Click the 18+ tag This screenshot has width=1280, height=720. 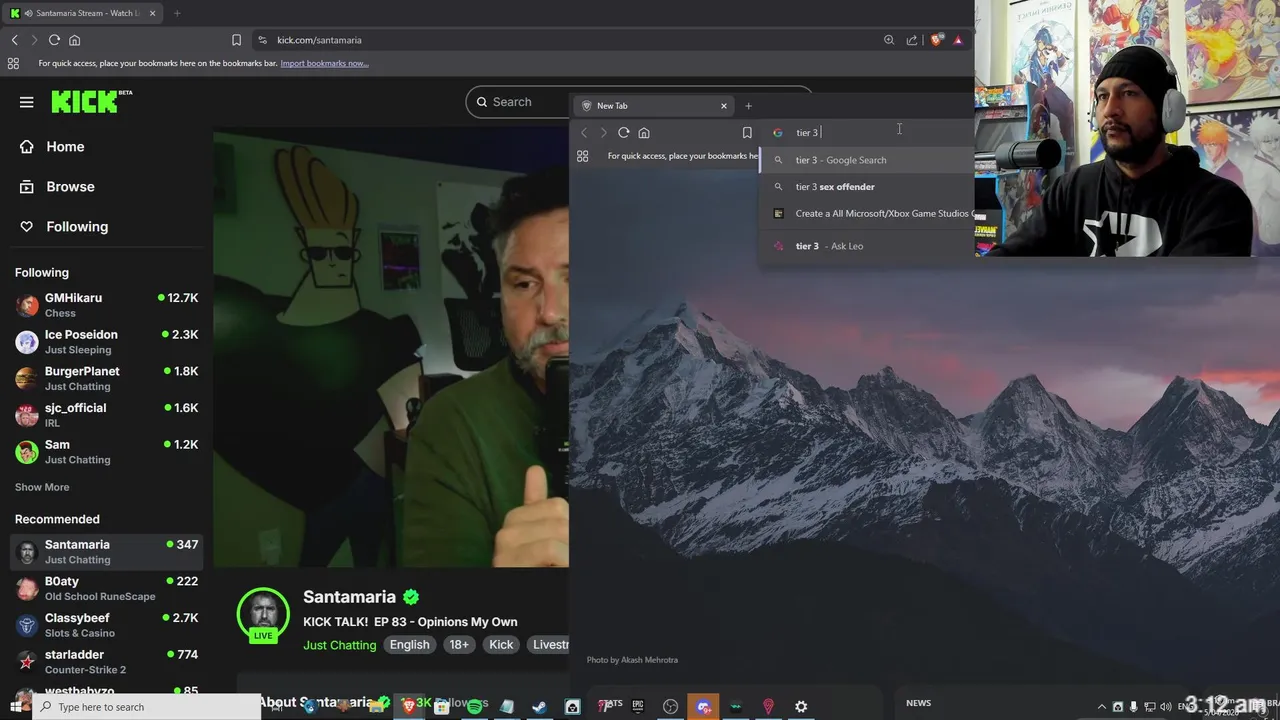[459, 645]
